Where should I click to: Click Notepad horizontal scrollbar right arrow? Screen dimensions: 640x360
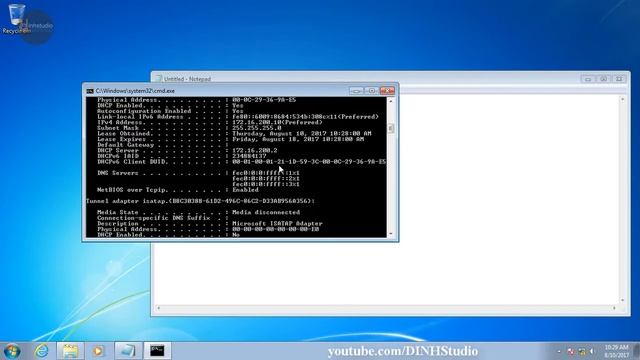pyautogui.click(x=614, y=308)
